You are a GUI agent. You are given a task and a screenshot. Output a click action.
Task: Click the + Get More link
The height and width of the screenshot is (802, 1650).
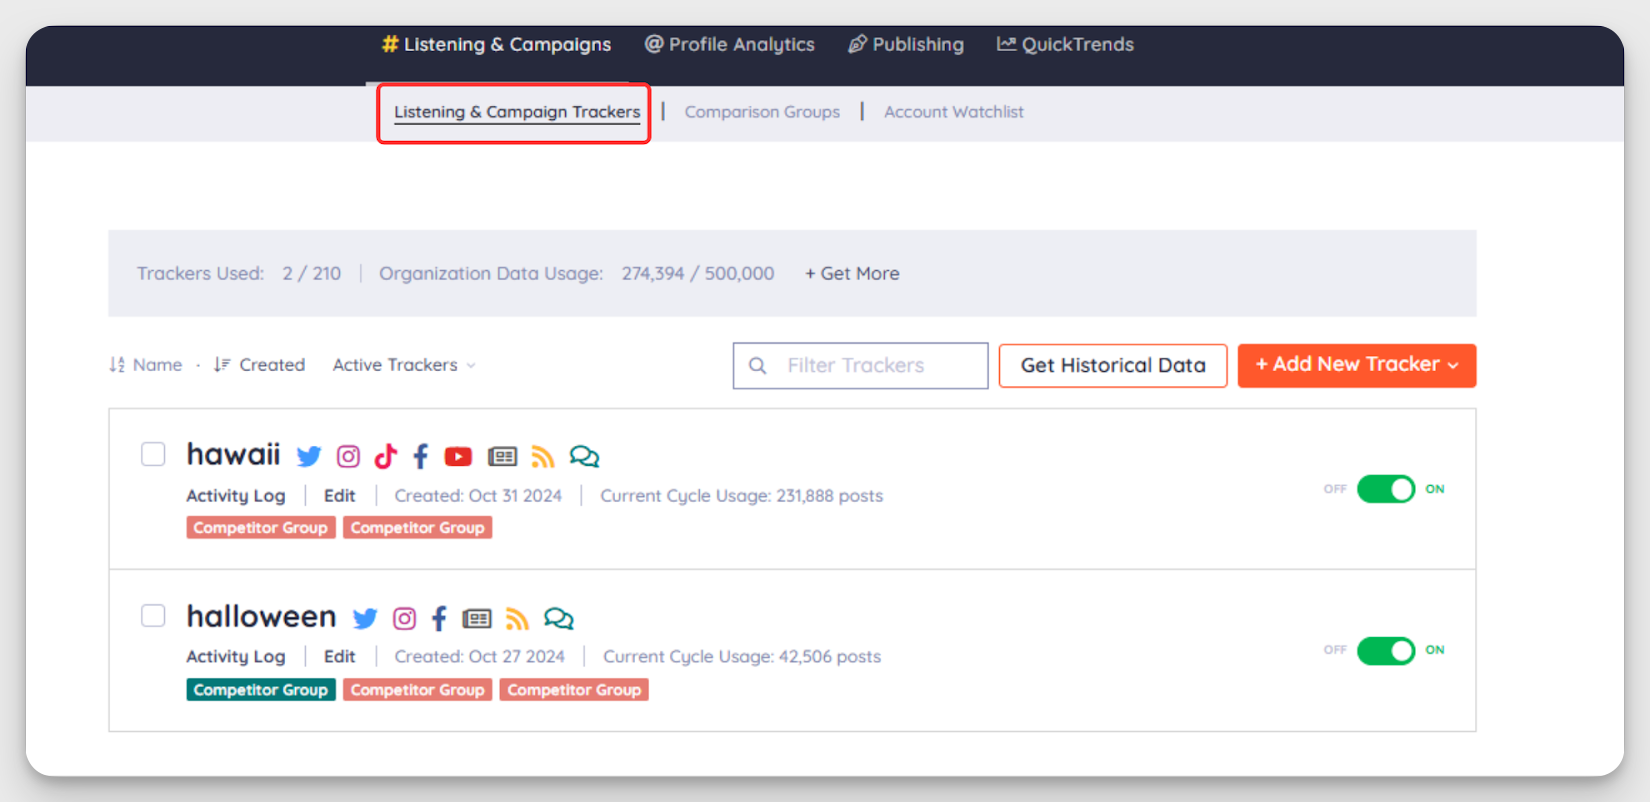[x=852, y=273]
